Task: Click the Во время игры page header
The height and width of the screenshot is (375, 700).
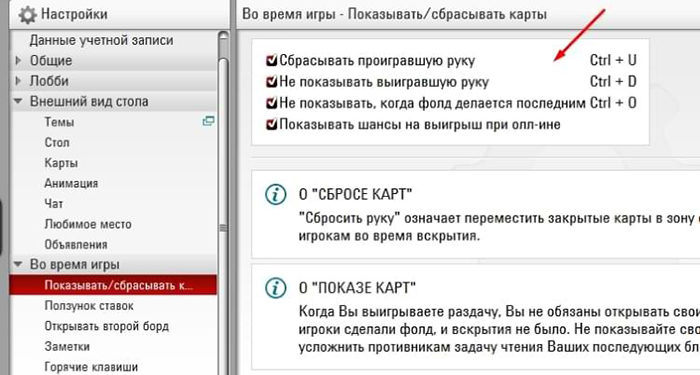Action: (394, 14)
